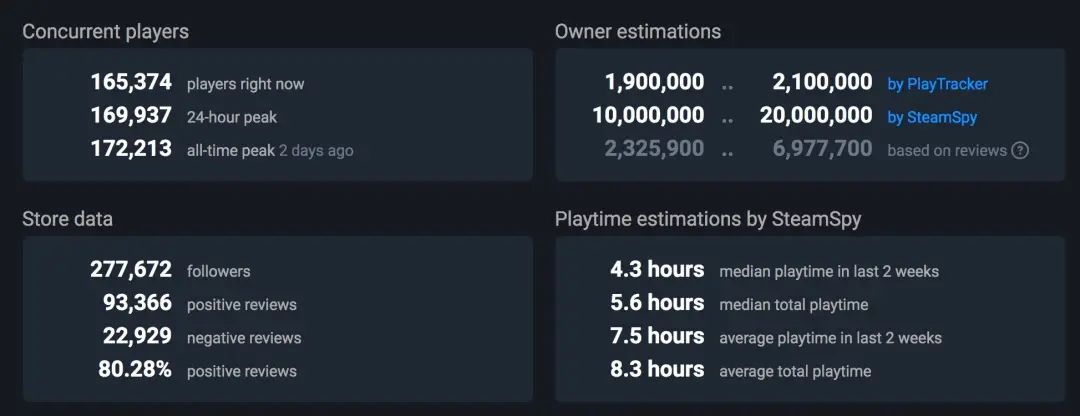Click the 2 days ago timestamp text
Image resolution: width=1080 pixels, height=416 pixels.
tap(316, 151)
